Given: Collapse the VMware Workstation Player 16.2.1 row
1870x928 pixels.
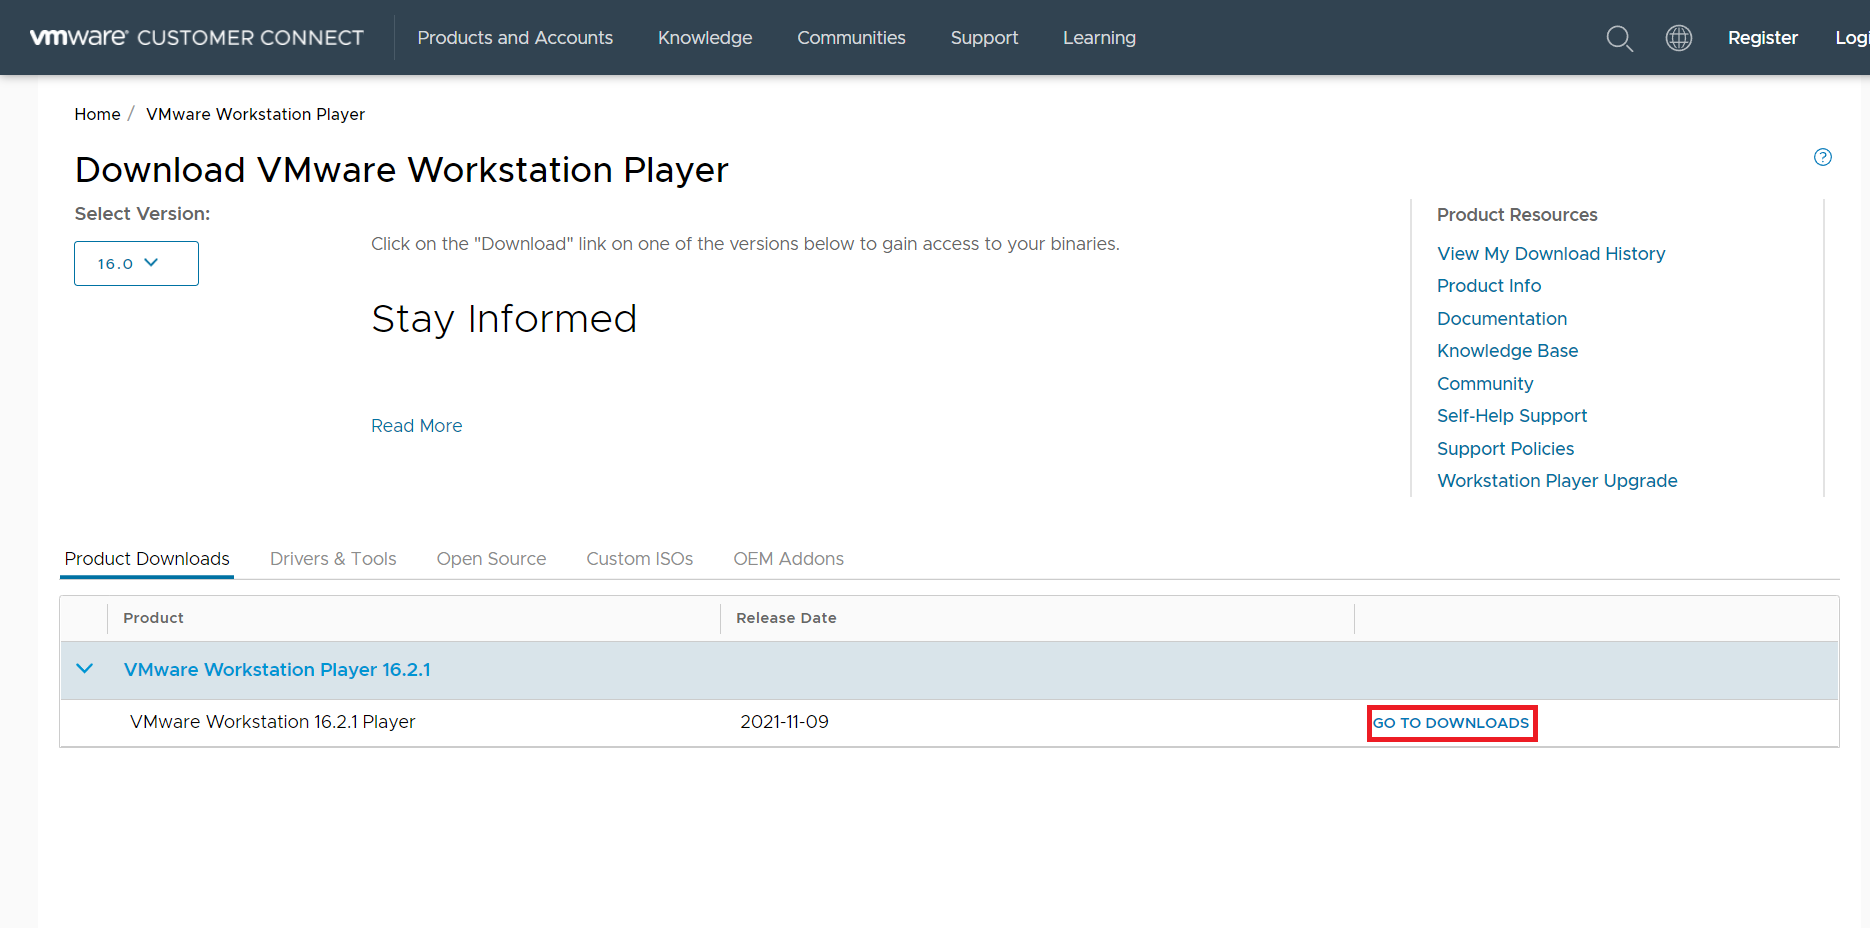Looking at the screenshot, I should [x=85, y=669].
